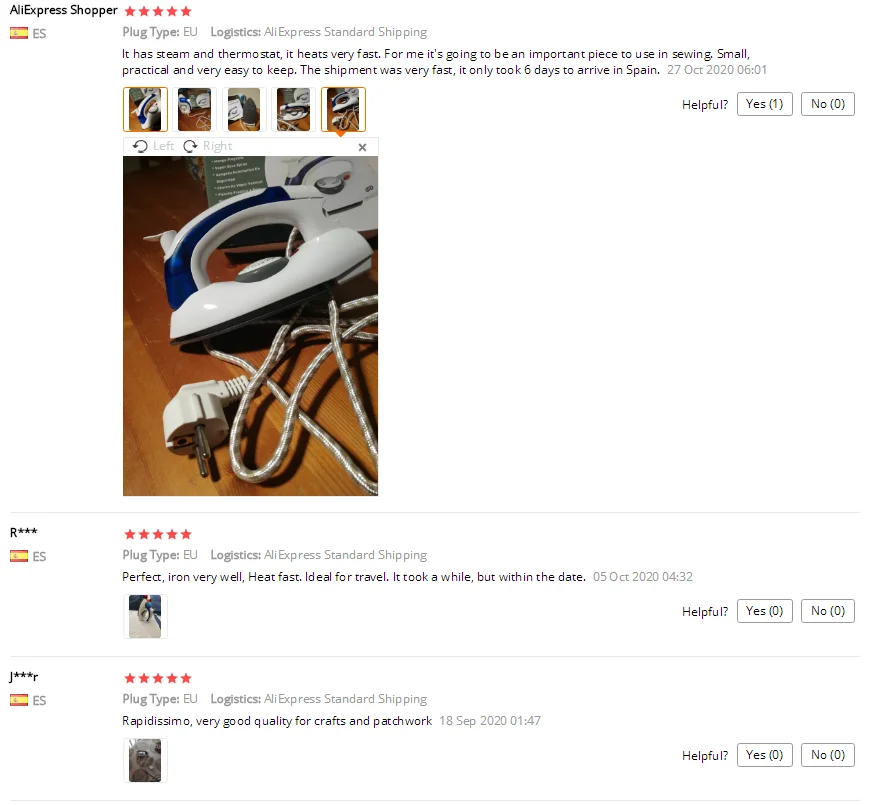The height and width of the screenshot is (805, 874).
Task: Click the large enlarged iron photo
Action: tap(250, 326)
